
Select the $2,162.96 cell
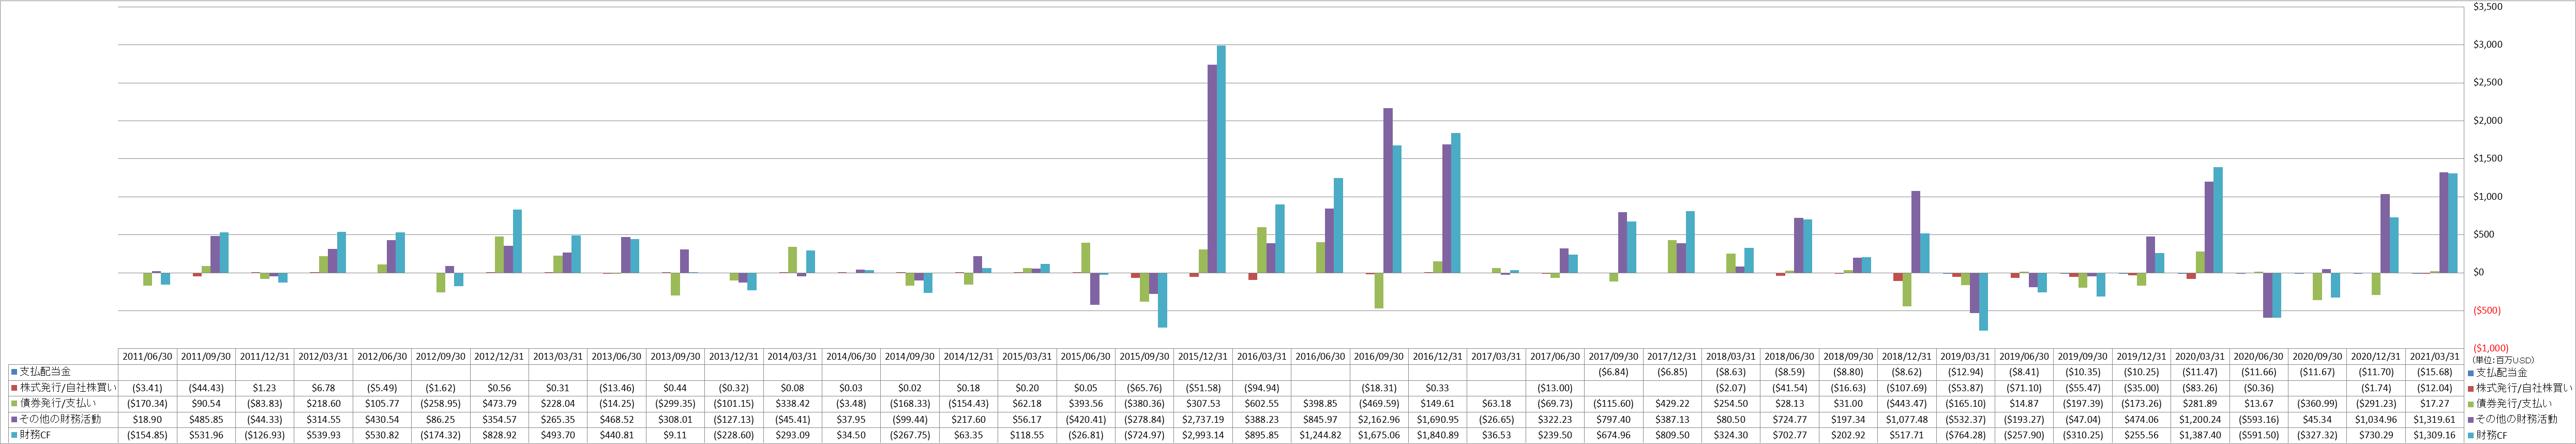[1378, 420]
